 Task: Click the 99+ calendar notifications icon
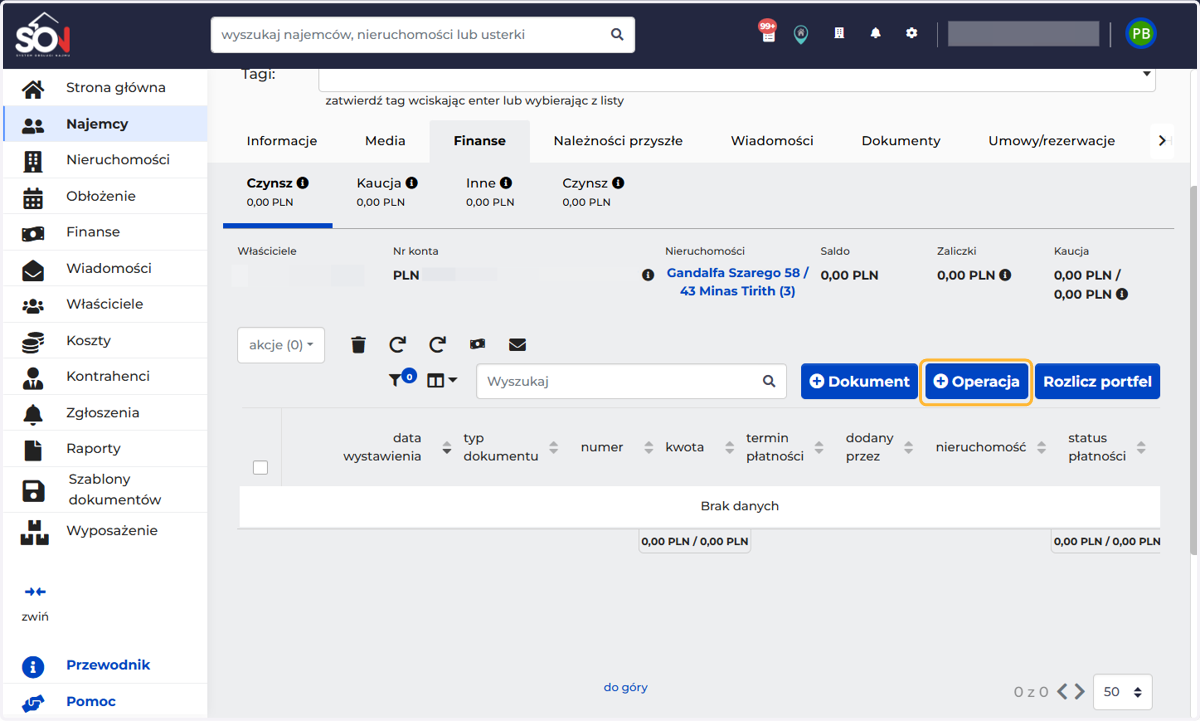(x=767, y=32)
